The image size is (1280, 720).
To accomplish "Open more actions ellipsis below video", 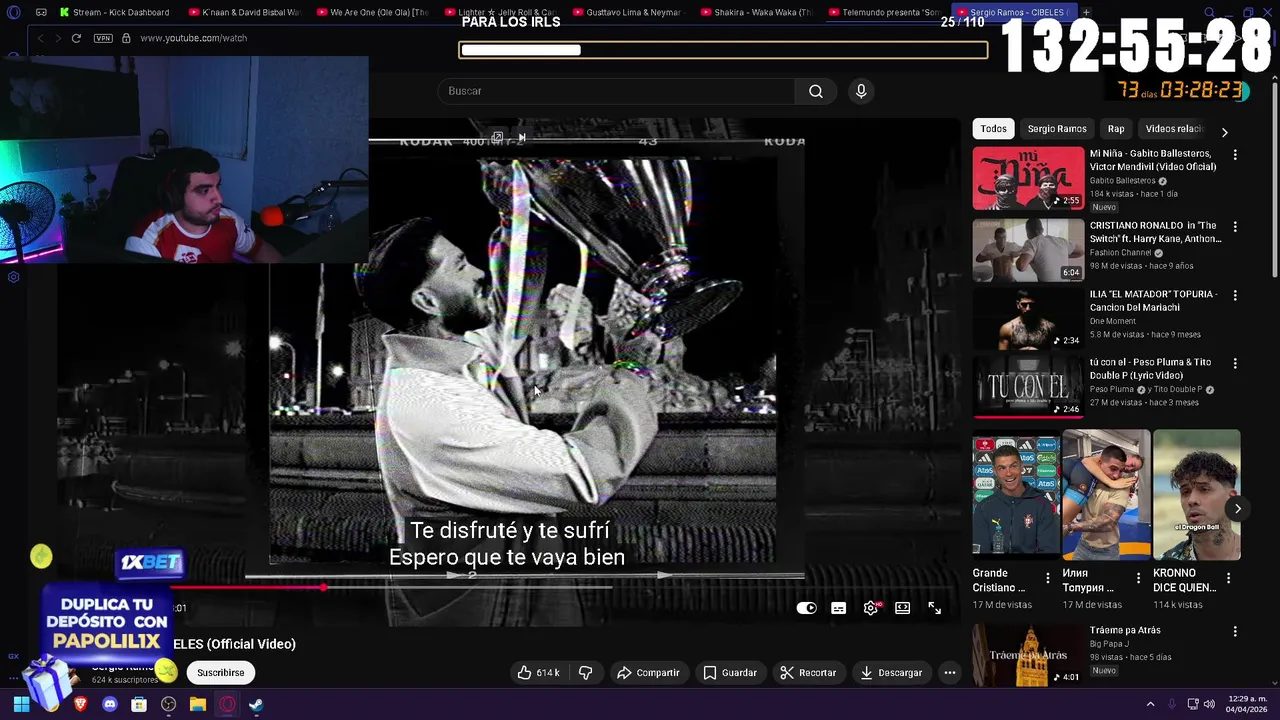I will coord(950,673).
